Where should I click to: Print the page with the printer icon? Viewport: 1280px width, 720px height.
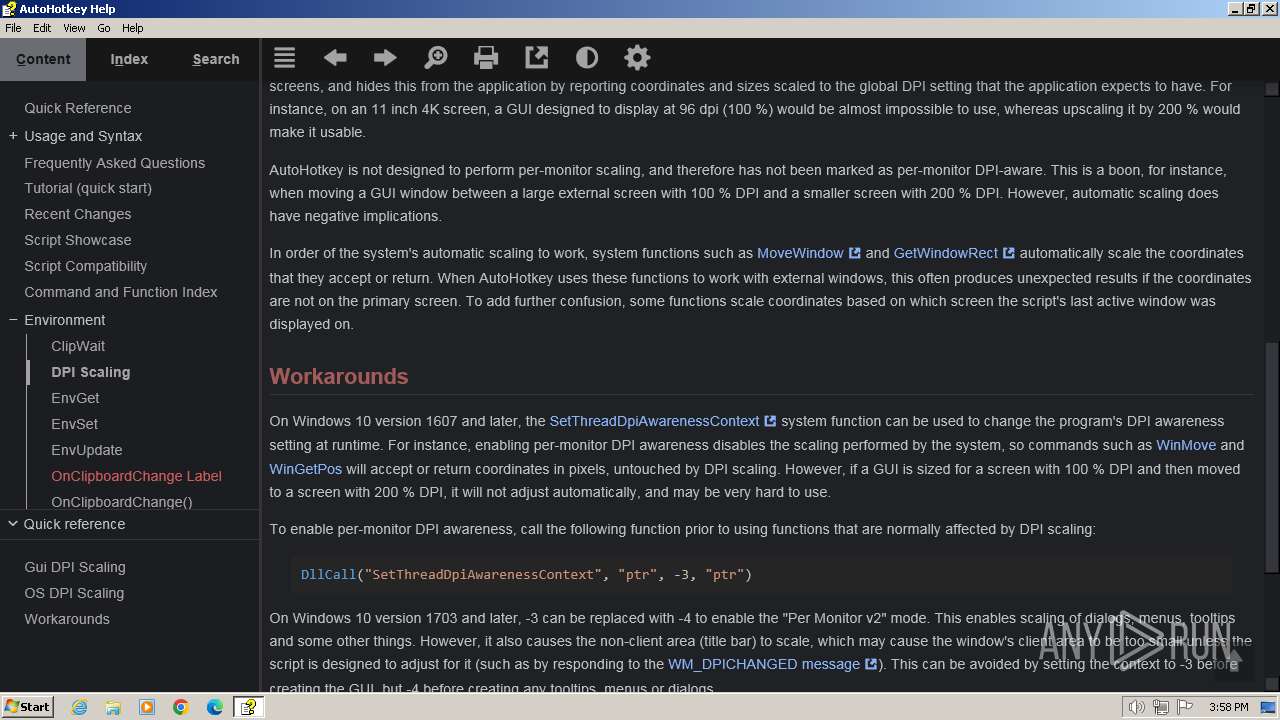tap(486, 58)
